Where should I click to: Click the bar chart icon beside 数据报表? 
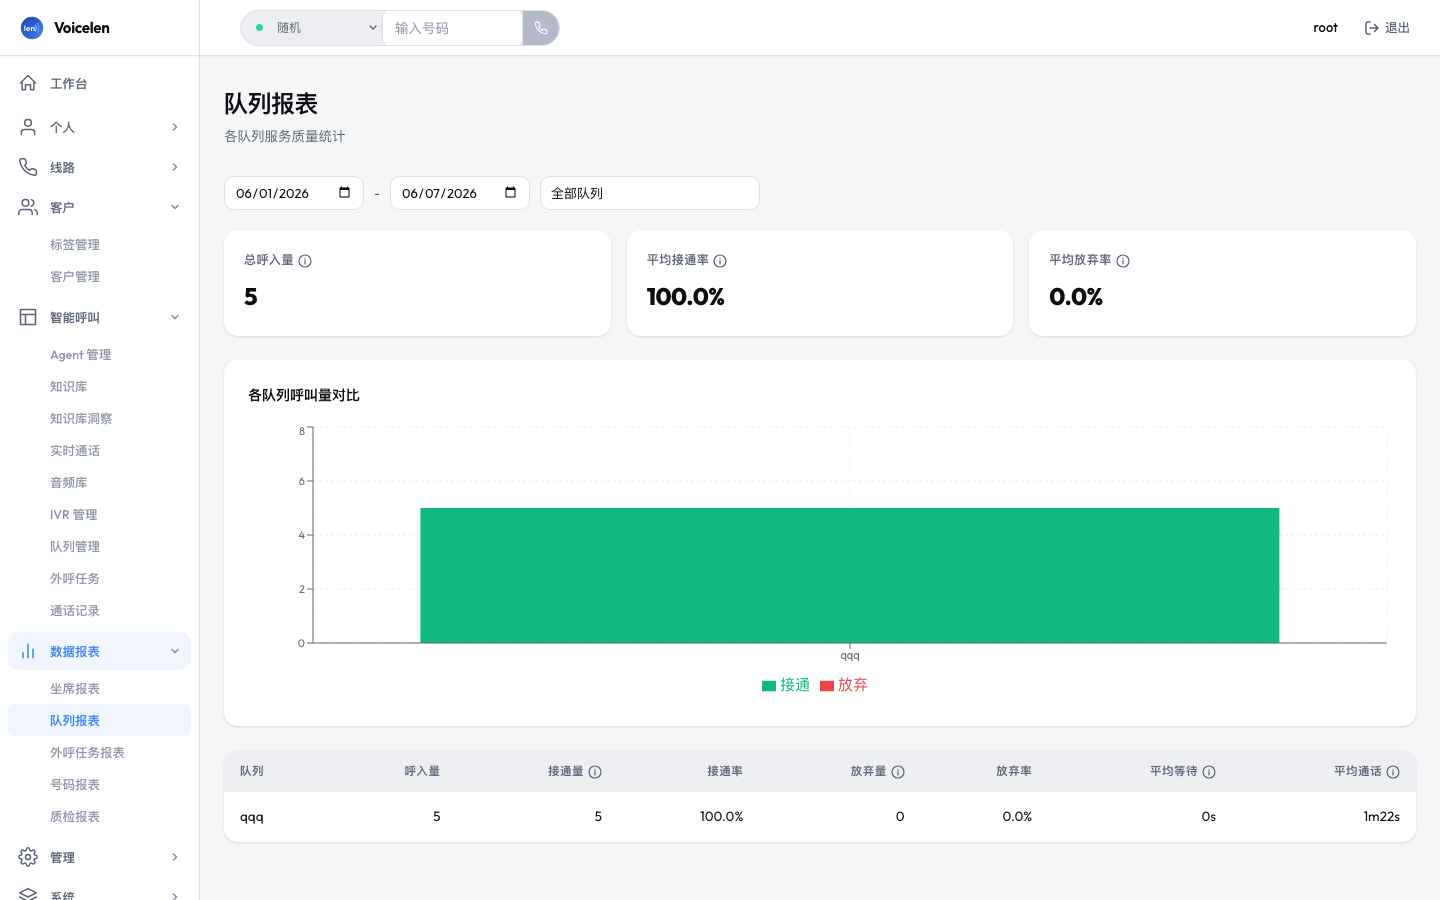click(x=28, y=651)
